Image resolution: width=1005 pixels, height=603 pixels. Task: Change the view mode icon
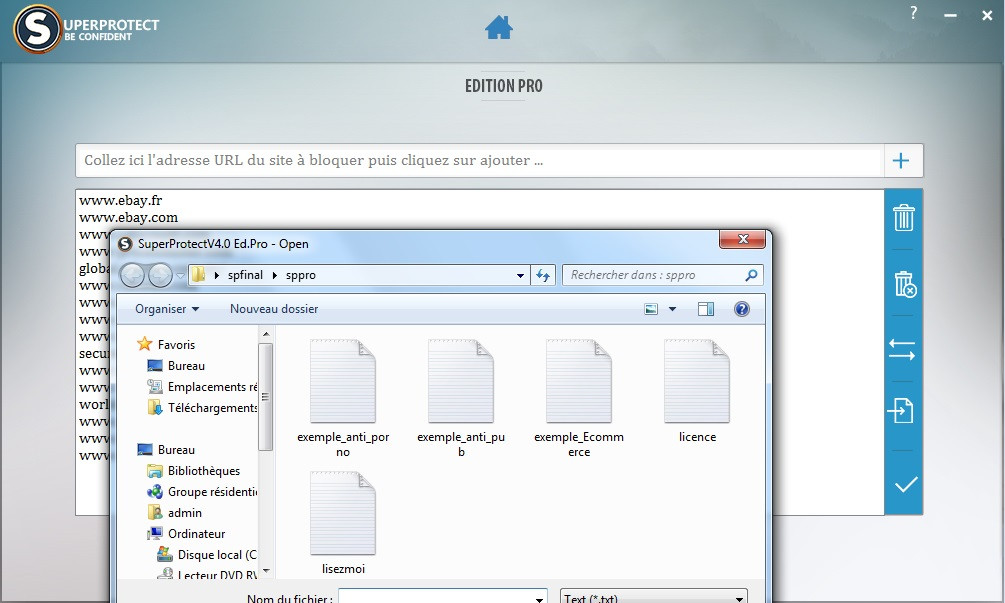[651, 310]
